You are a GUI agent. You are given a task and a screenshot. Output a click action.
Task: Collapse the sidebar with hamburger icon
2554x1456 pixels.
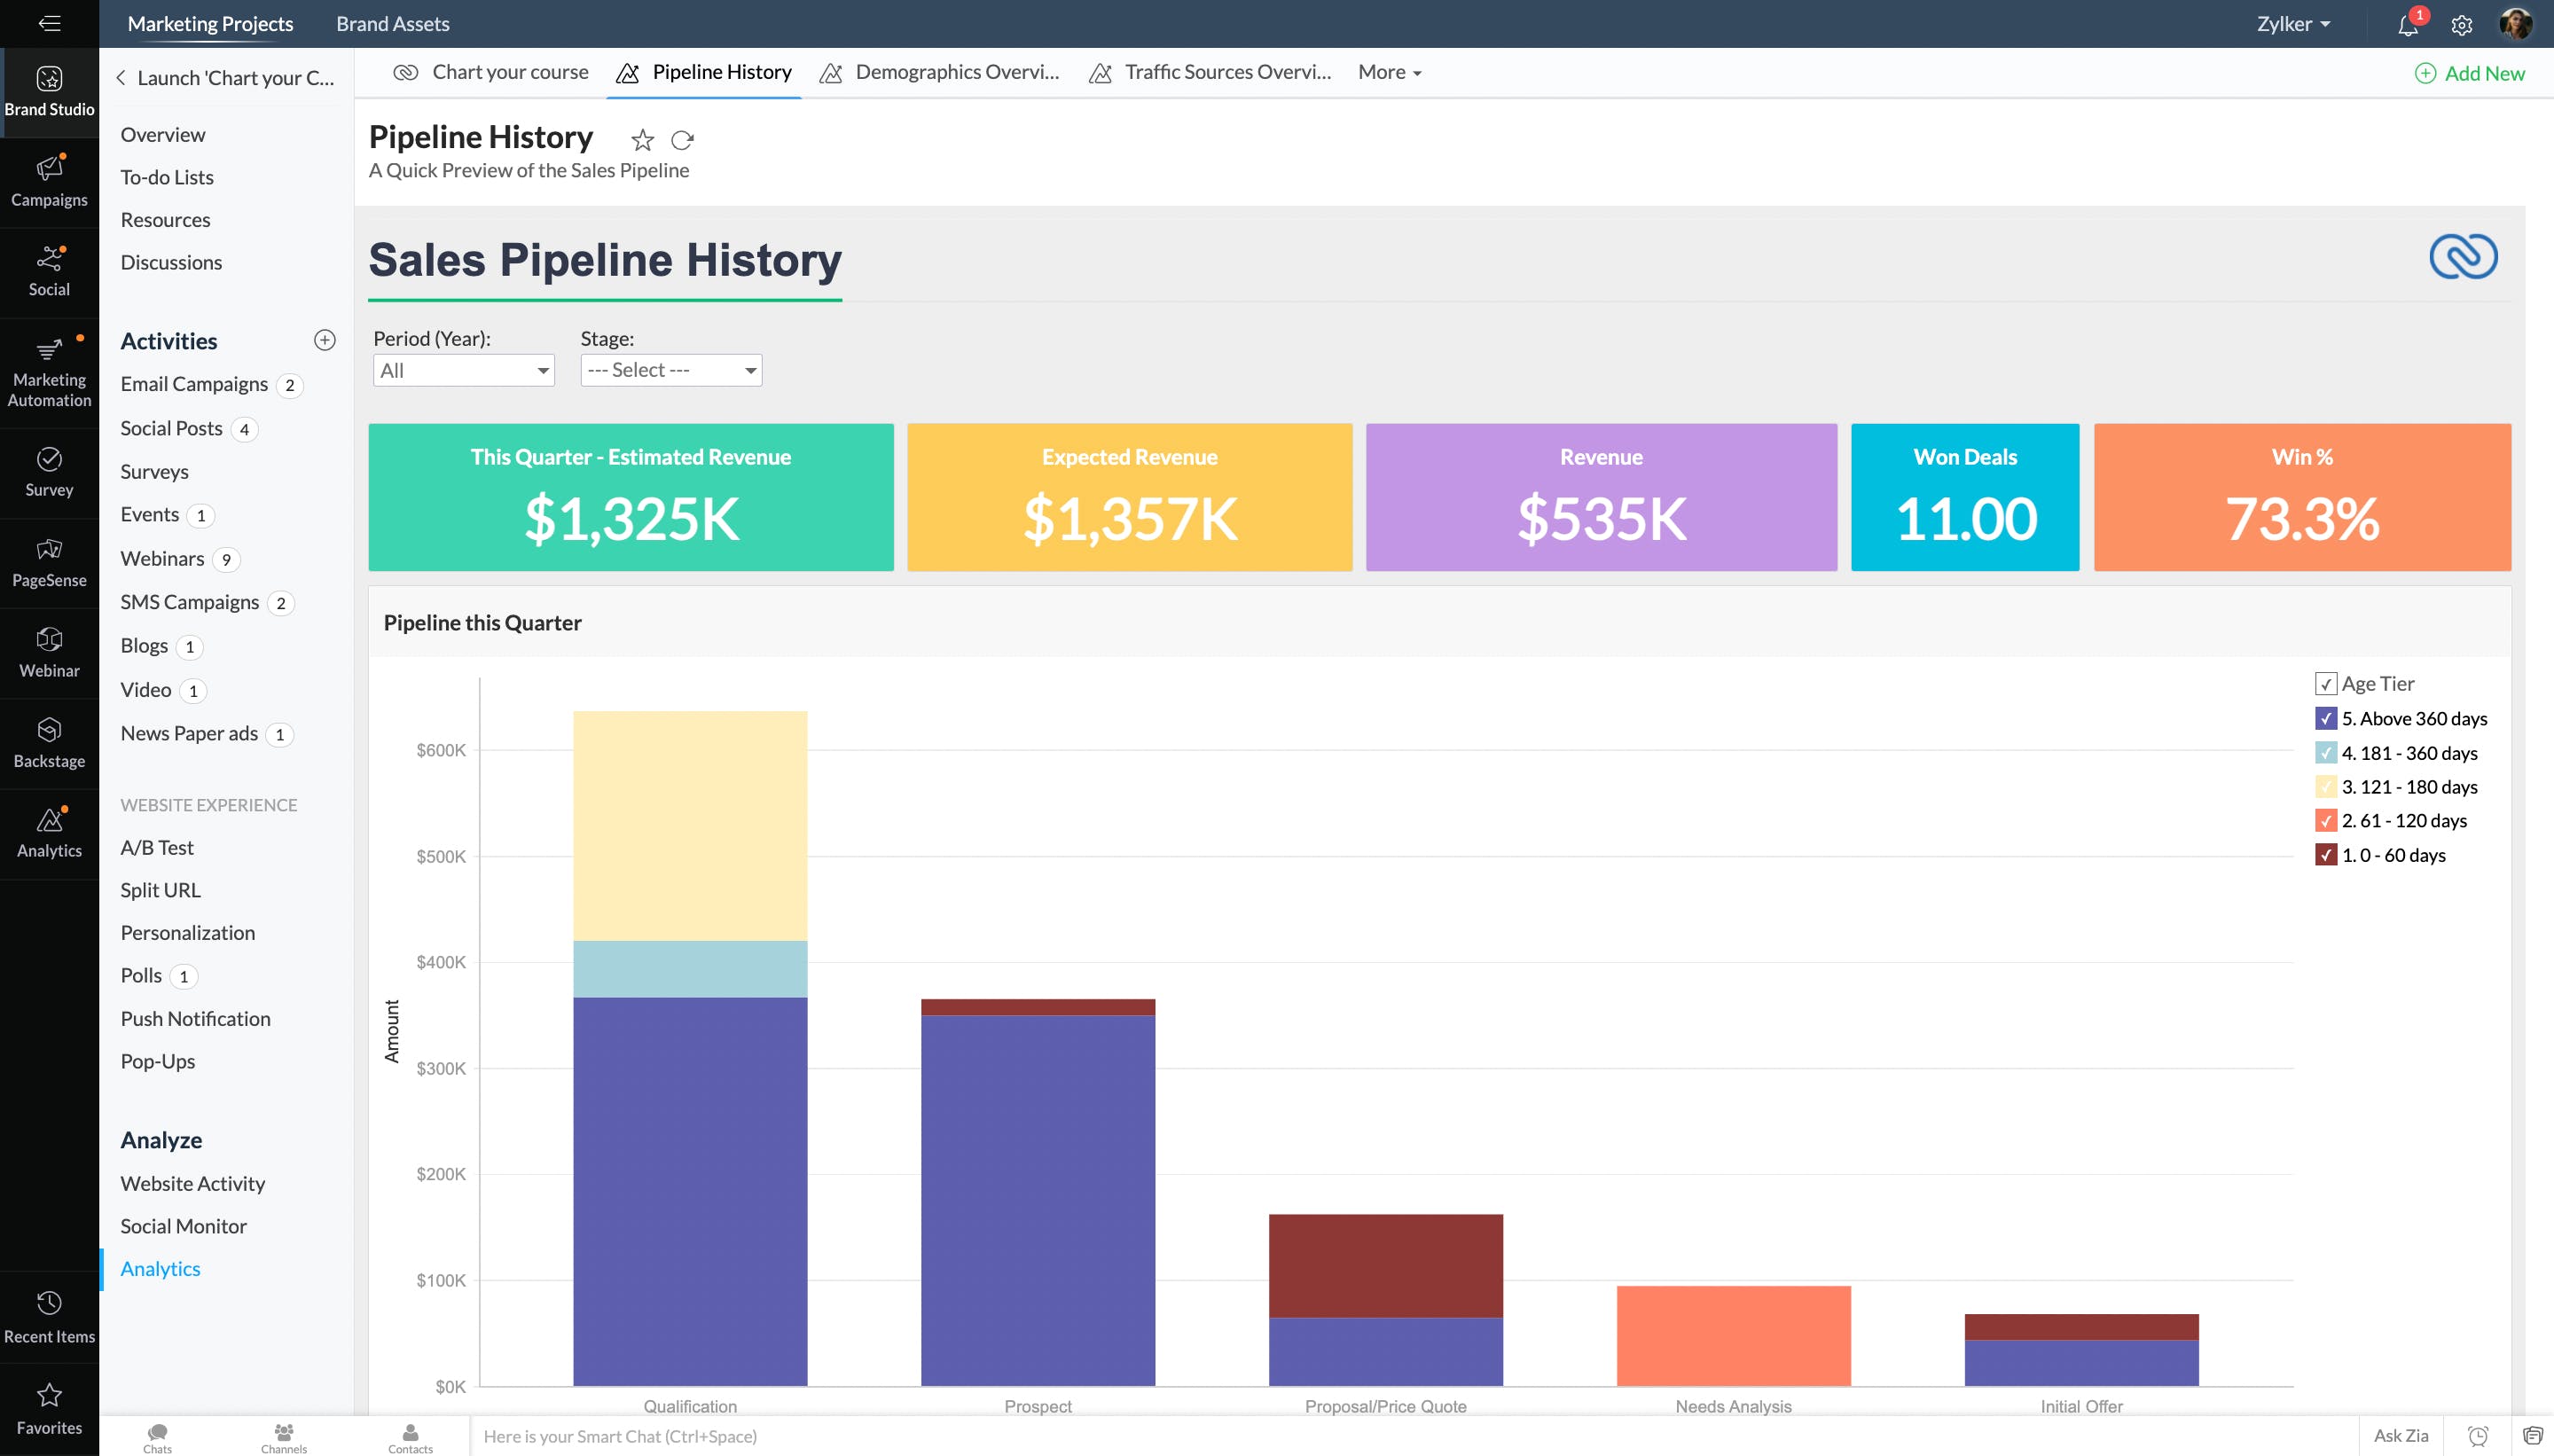49,23
